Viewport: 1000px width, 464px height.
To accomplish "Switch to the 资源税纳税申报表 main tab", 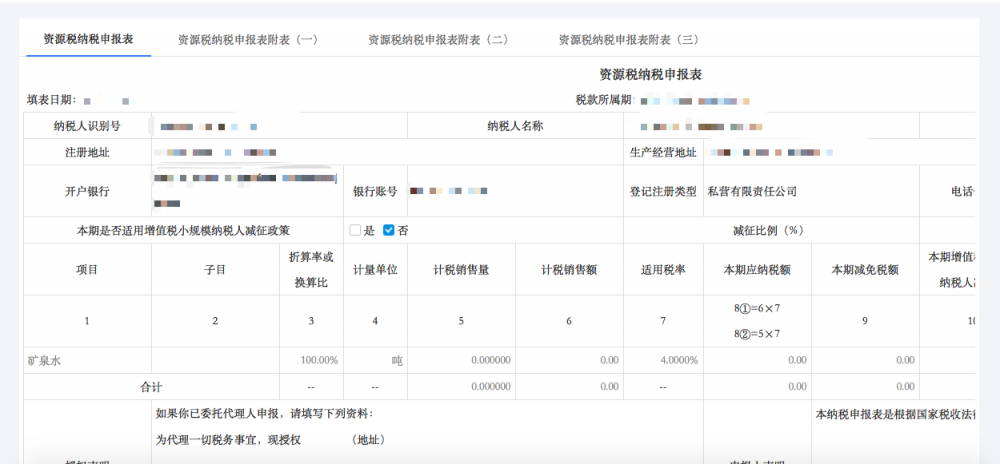I will 88,39.
